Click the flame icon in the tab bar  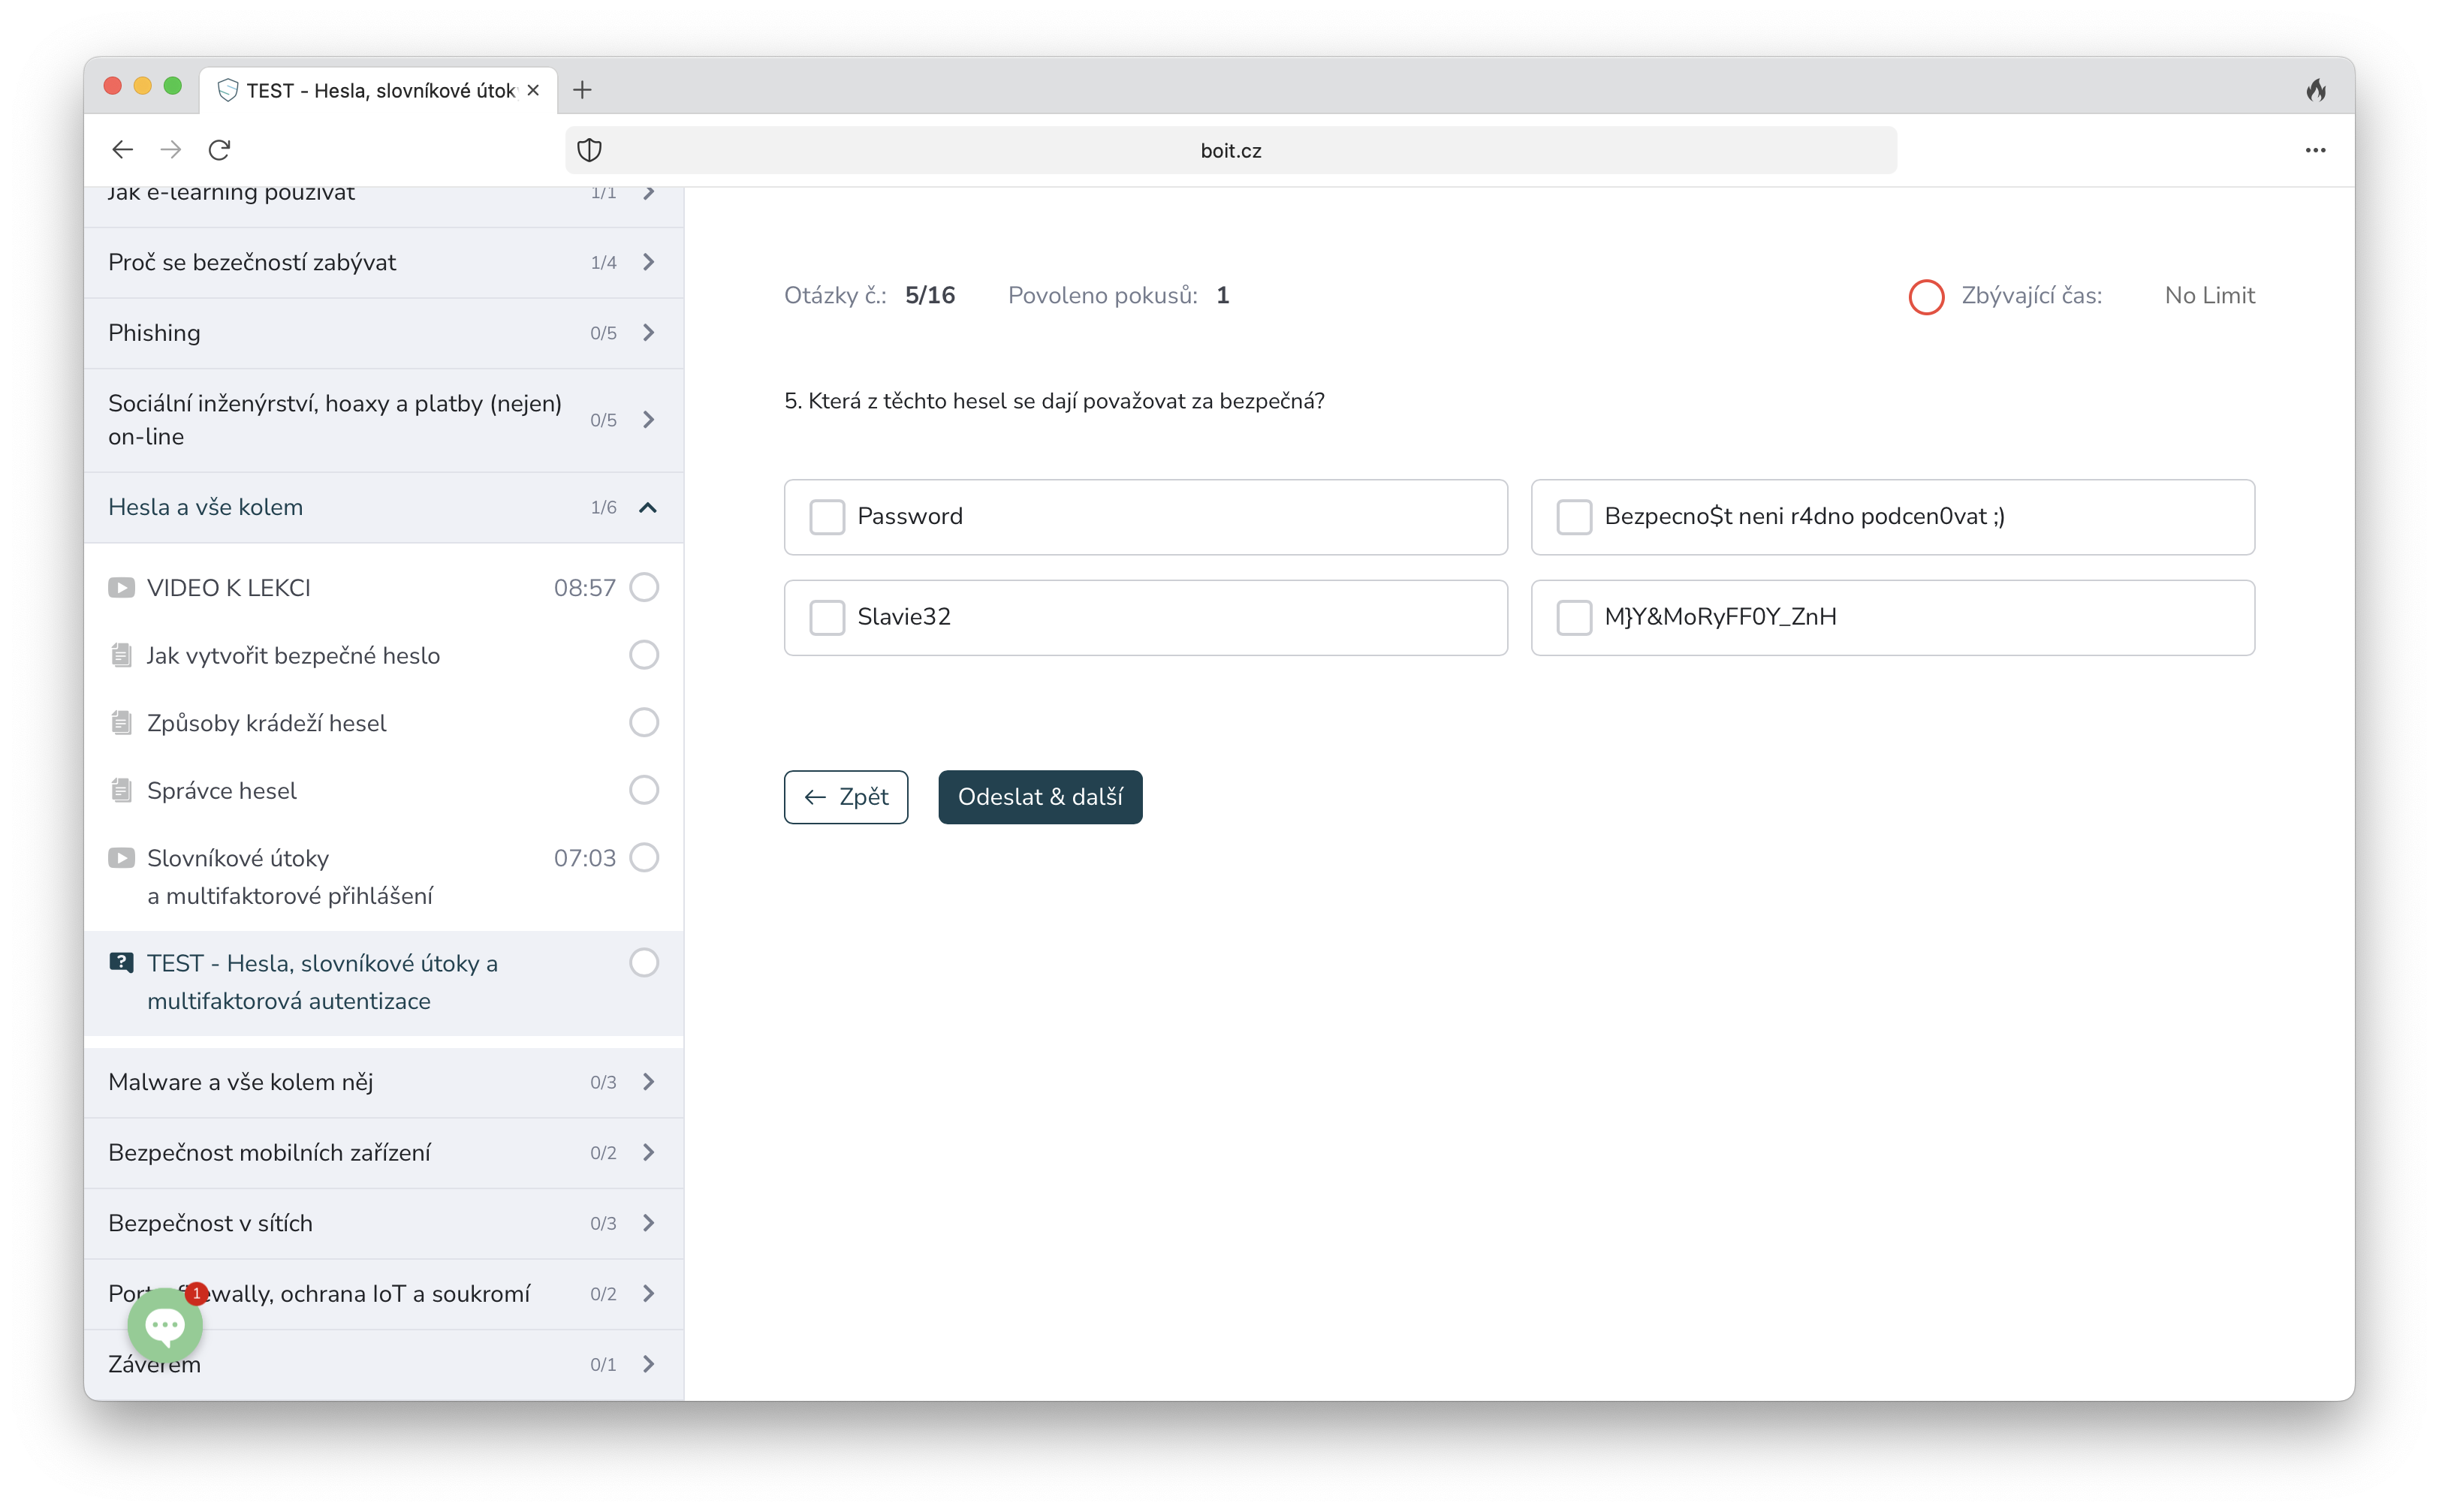click(2316, 90)
